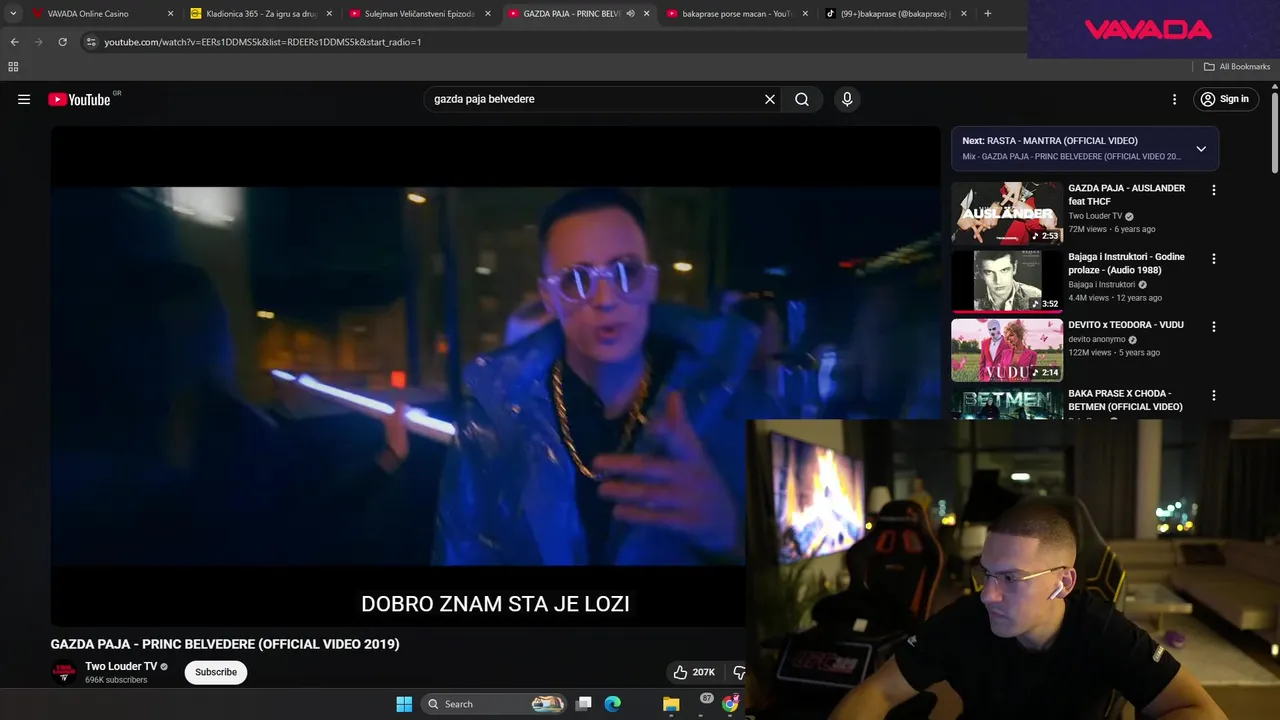
Task: Go back with the browser back arrow
Action: pyautogui.click(x=14, y=42)
